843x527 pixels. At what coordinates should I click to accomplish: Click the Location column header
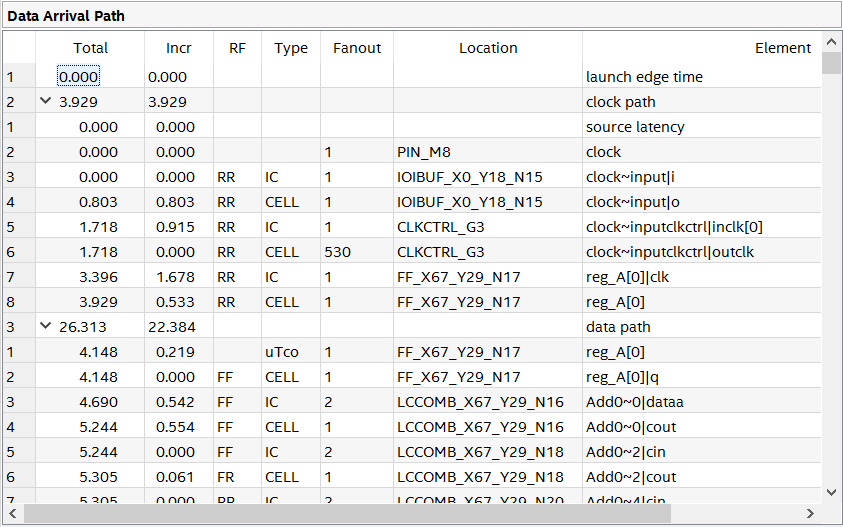coord(488,48)
